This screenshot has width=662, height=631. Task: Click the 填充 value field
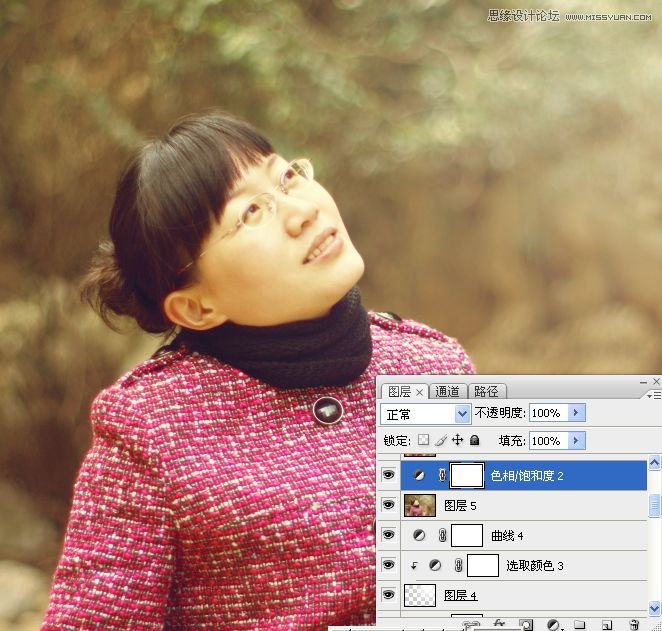[x=548, y=441]
